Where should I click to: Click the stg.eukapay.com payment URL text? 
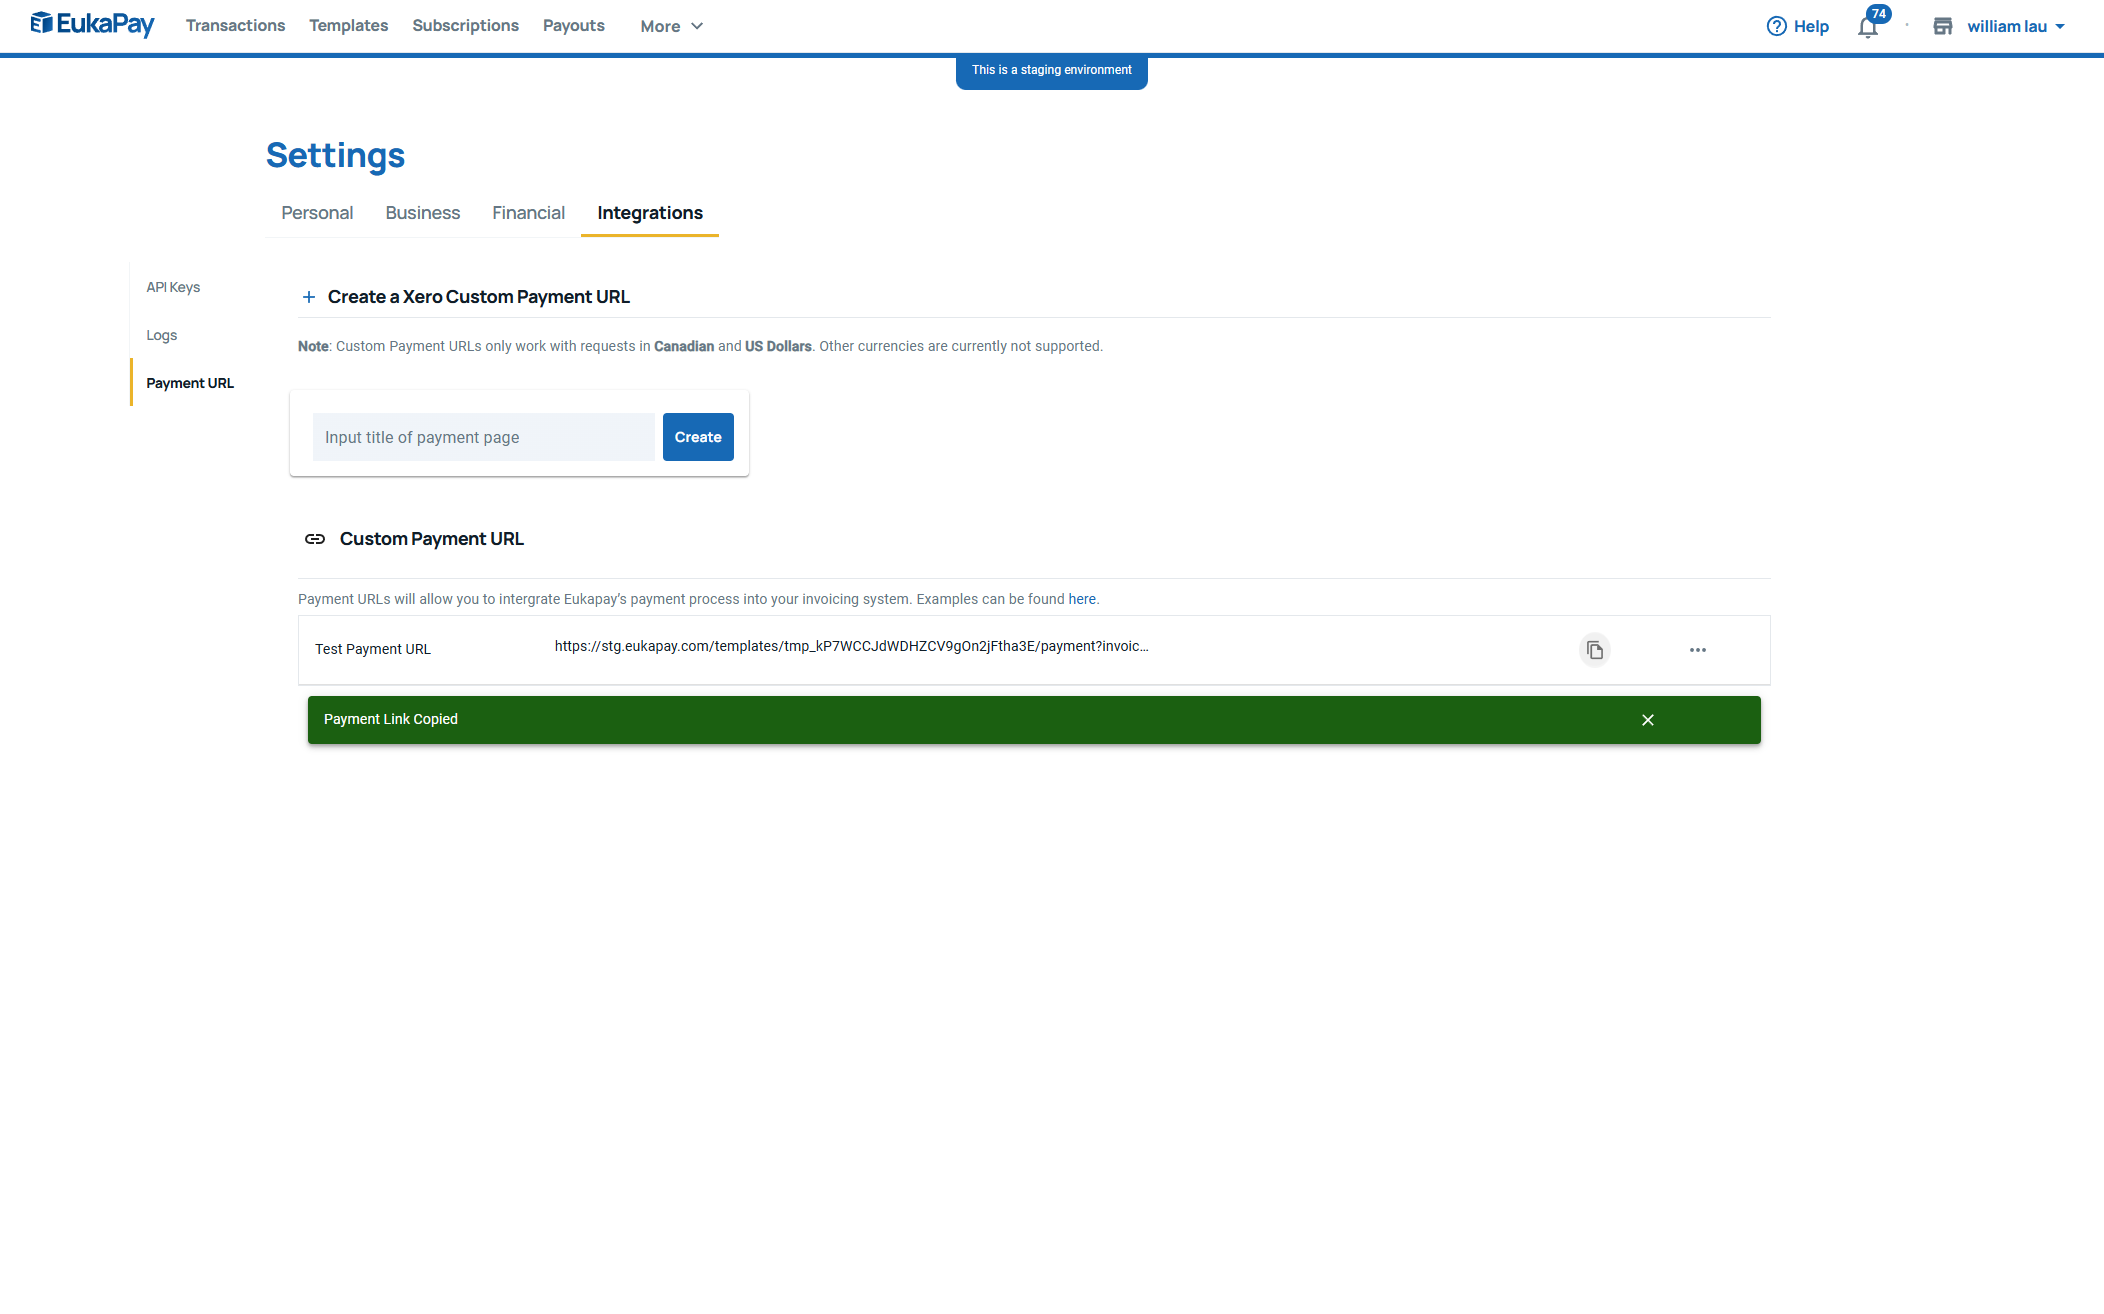coord(851,646)
